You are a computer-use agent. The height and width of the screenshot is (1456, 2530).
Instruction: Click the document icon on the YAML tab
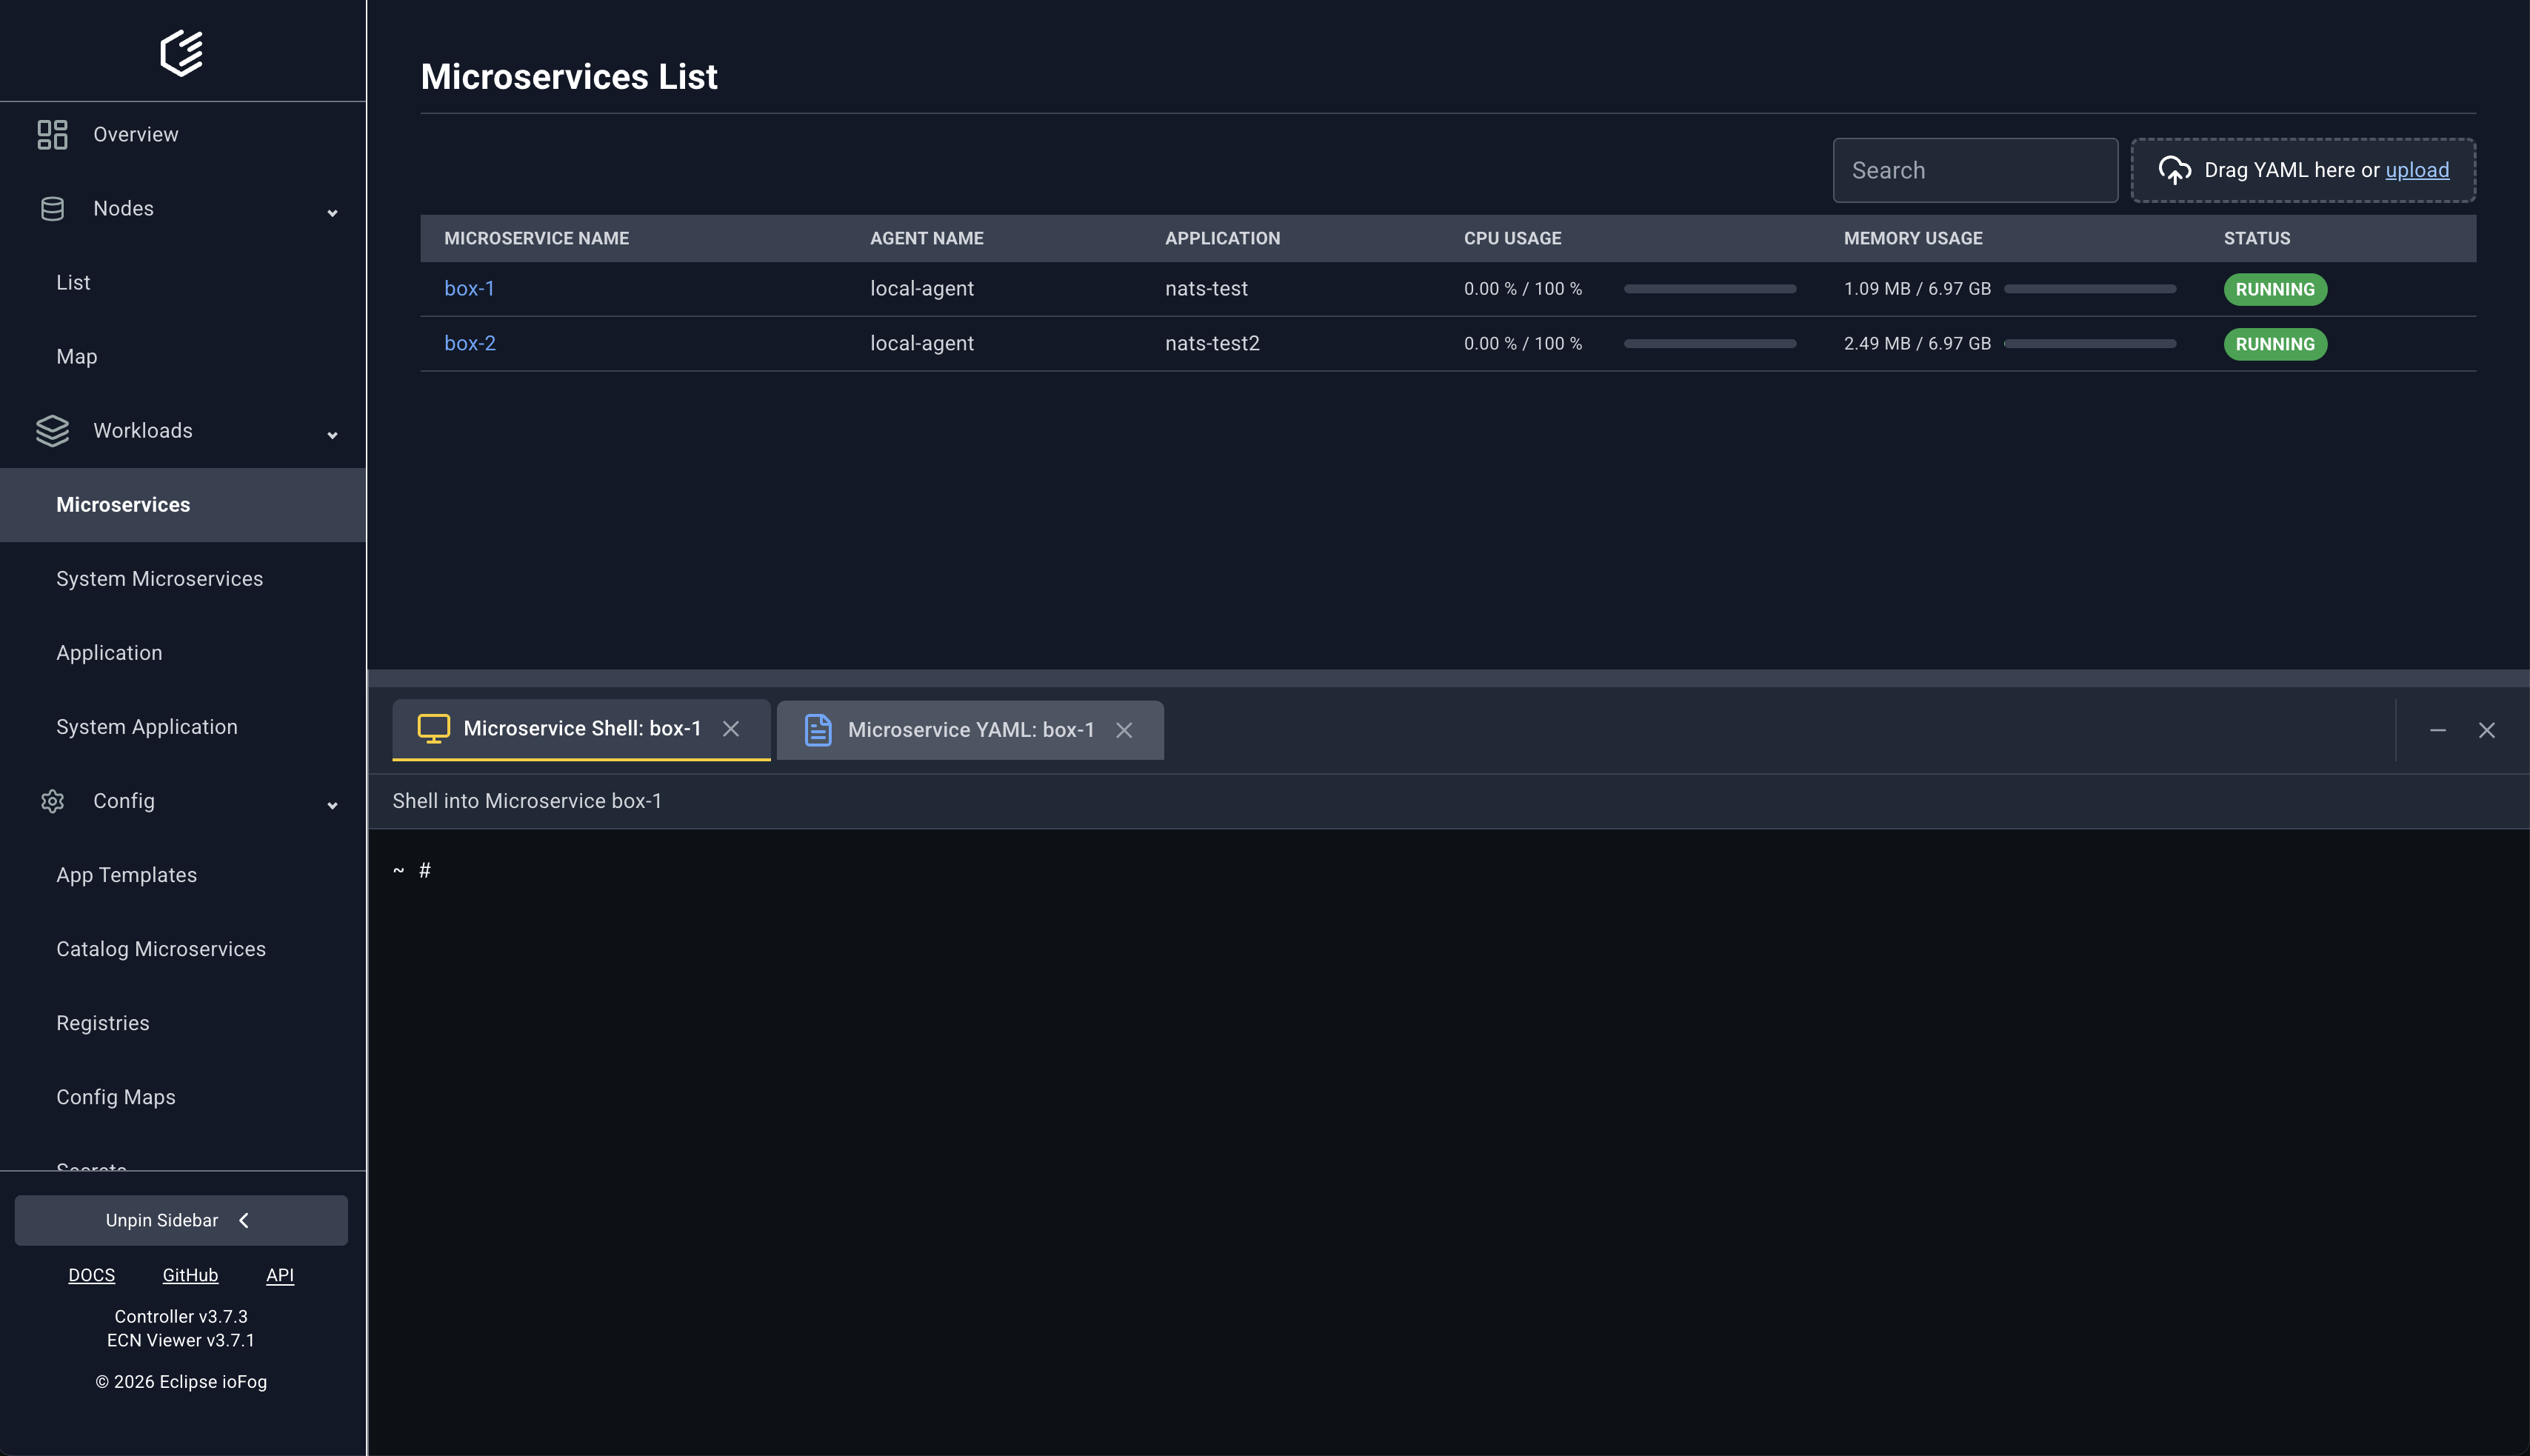click(x=818, y=730)
